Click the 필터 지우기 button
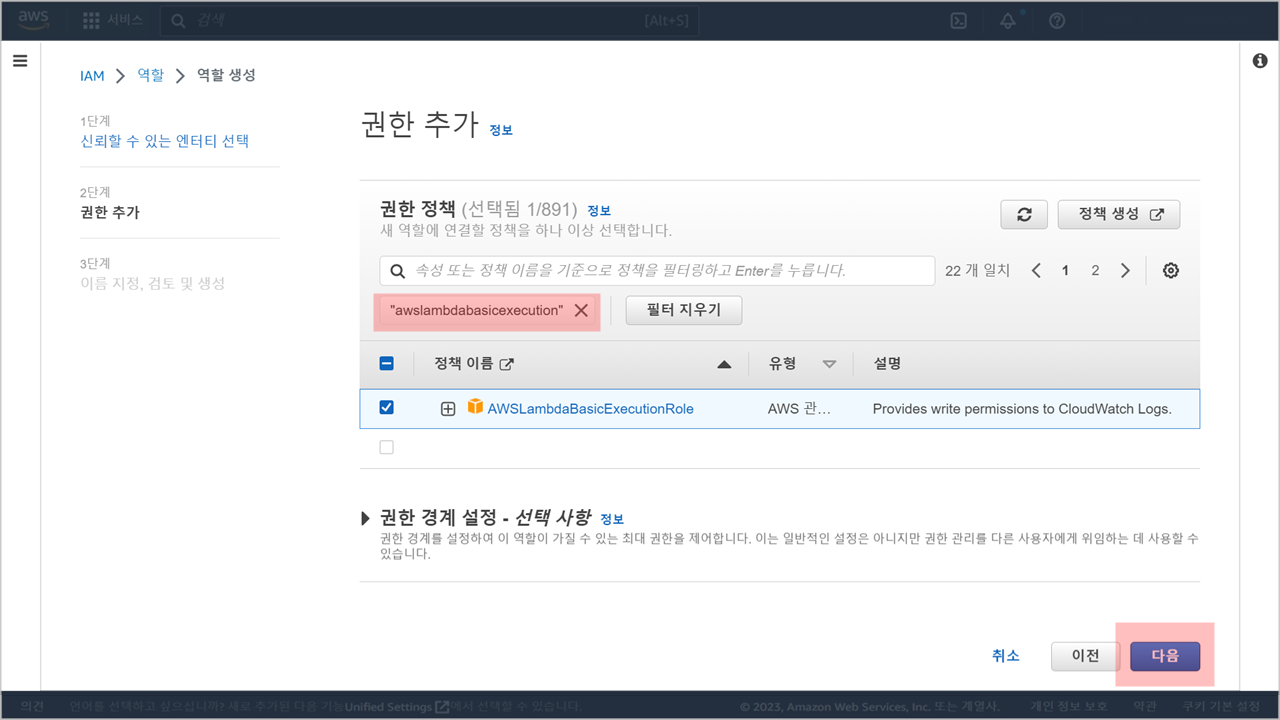 (684, 311)
